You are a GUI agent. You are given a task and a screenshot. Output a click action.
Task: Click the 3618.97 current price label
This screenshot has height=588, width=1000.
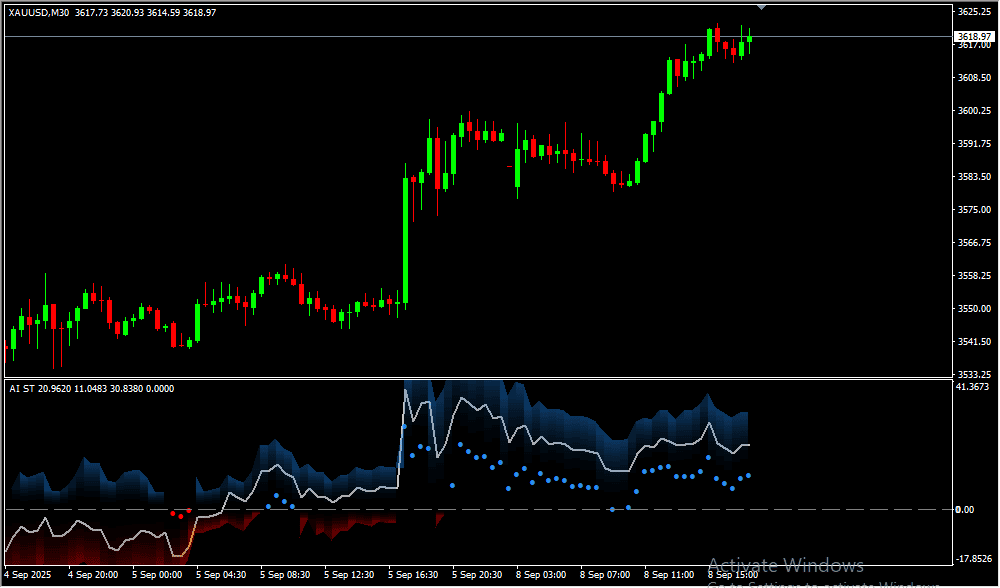pyautogui.click(x=973, y=36)
